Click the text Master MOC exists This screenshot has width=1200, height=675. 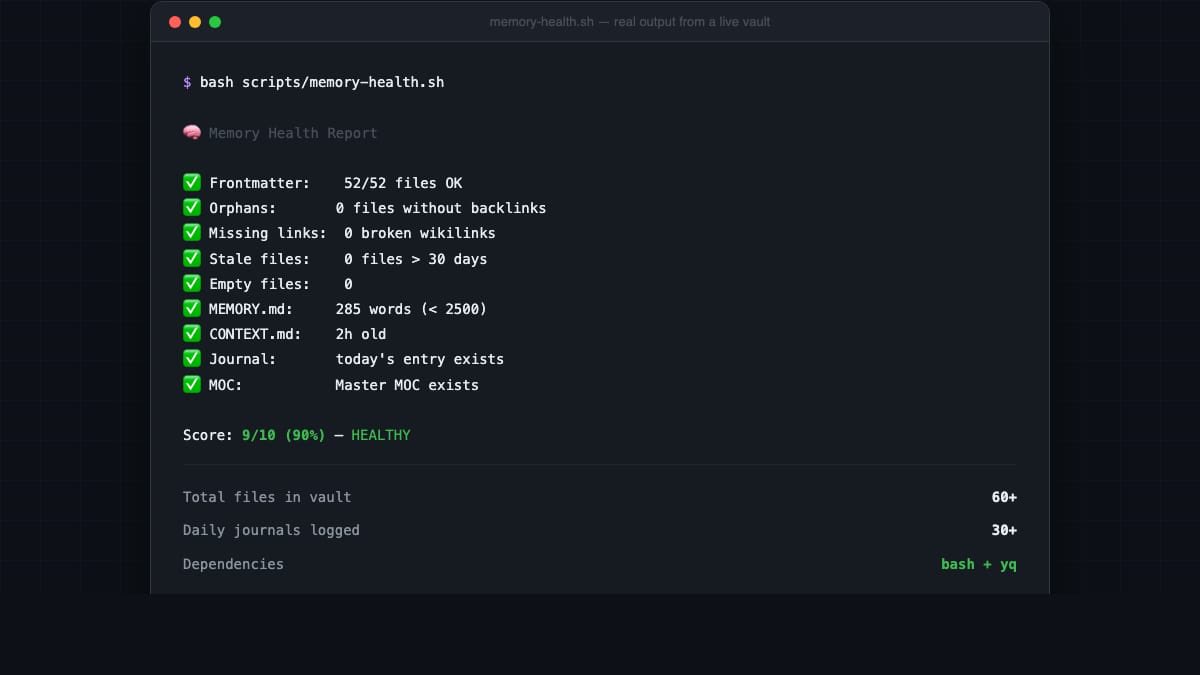[407, 385]
